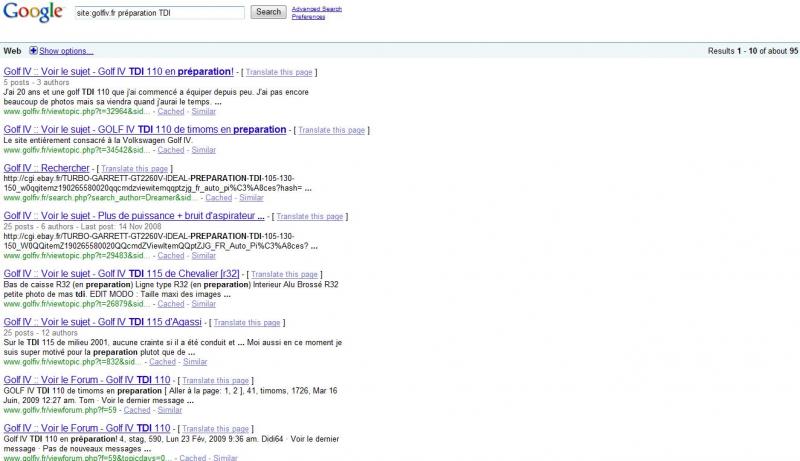Open Similar link for viewtopic t=32964 result

tap(204, 111)
